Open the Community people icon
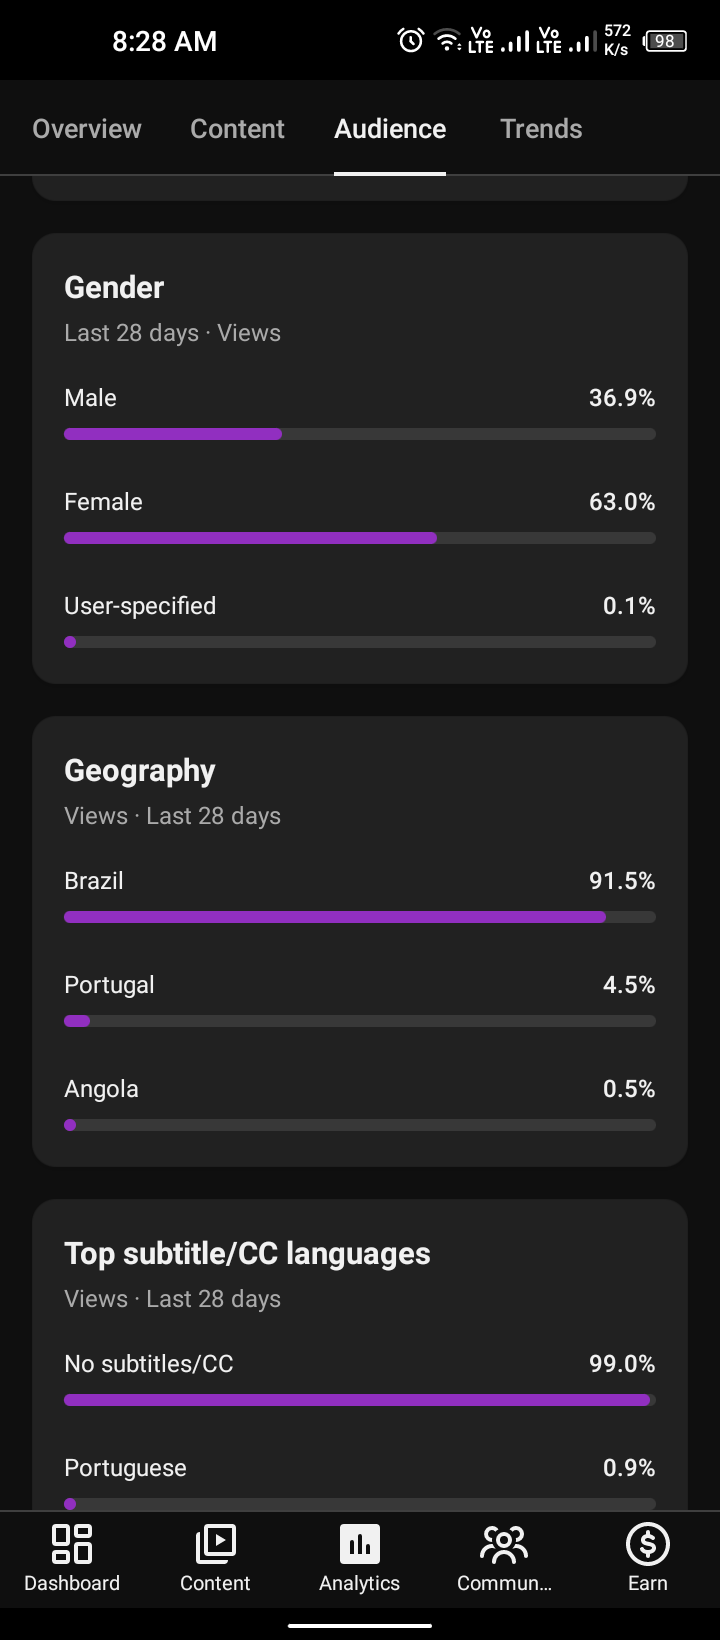 (504, 1544)
